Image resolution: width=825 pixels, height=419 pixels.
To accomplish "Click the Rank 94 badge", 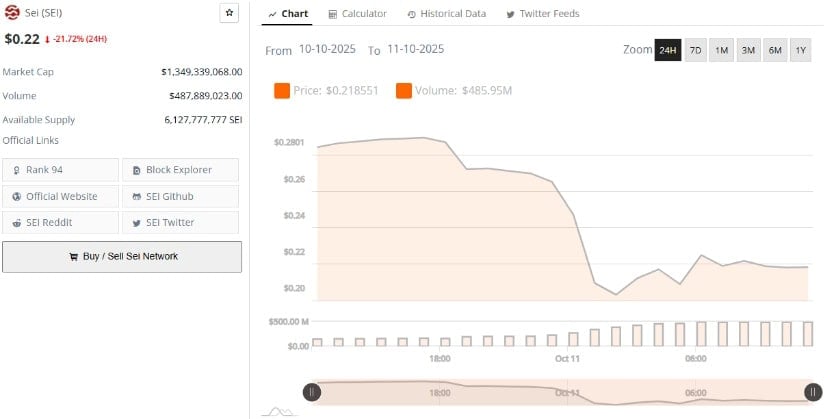I will click(x=60, y=170).
